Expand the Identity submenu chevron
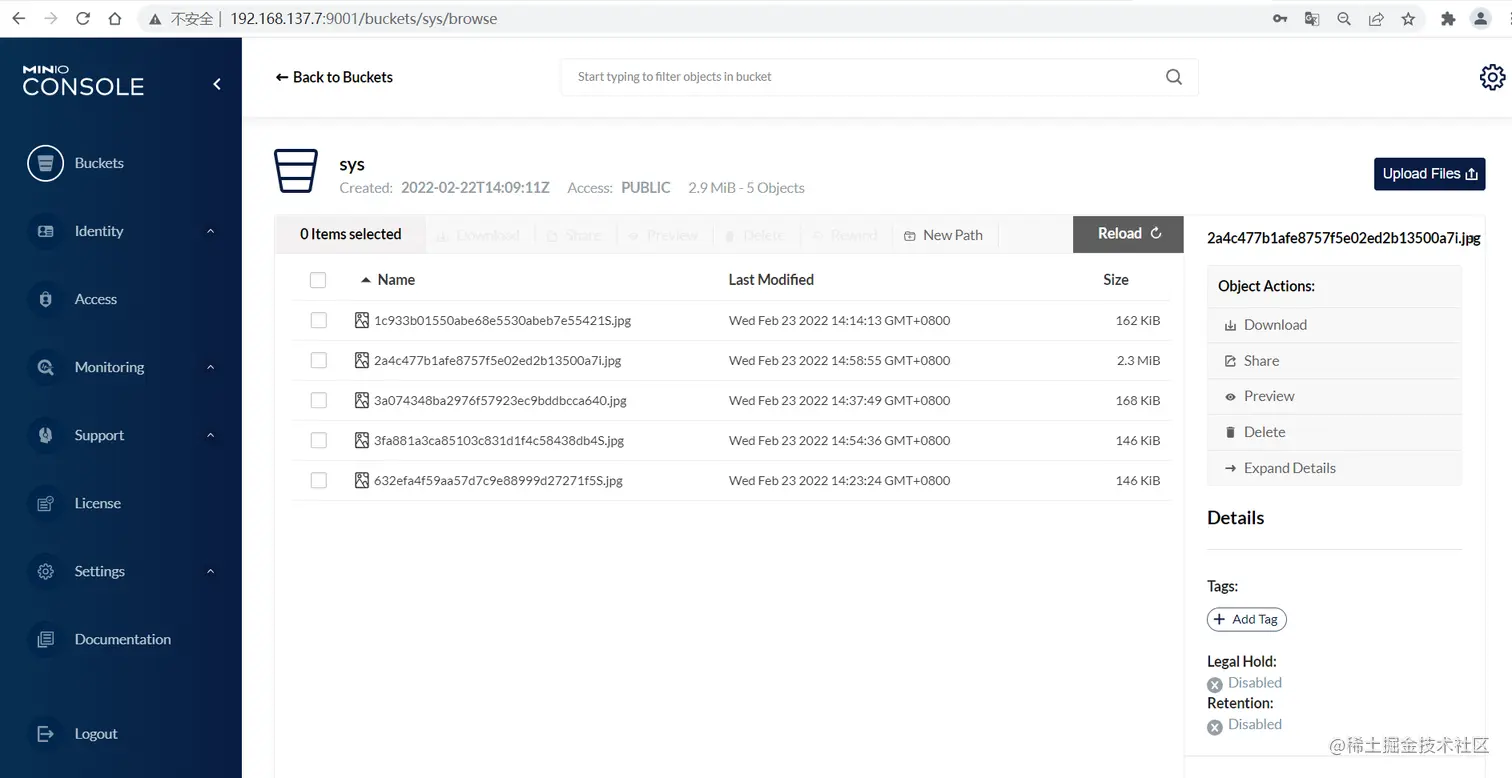 [x=210, y=231]
